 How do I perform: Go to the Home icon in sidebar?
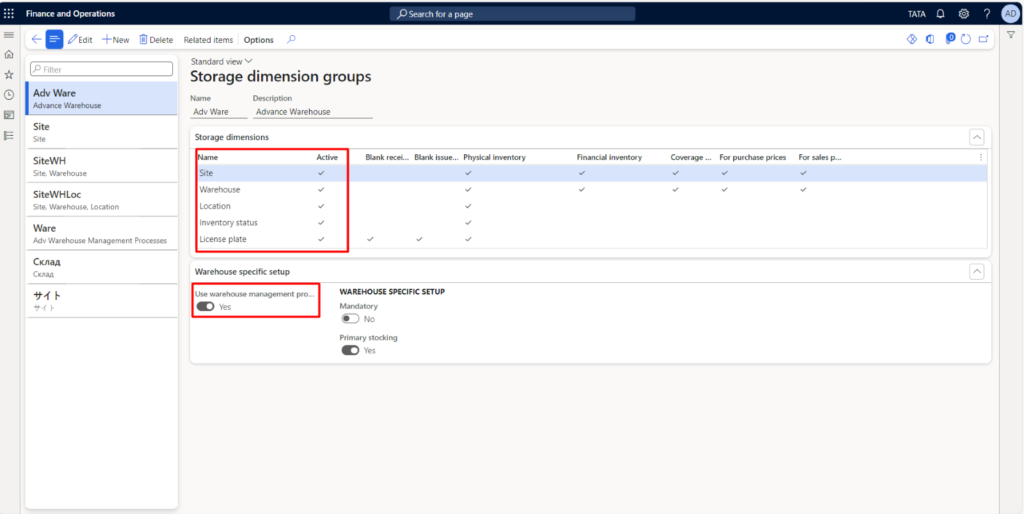pyautogui.click(x=9, y=55)
